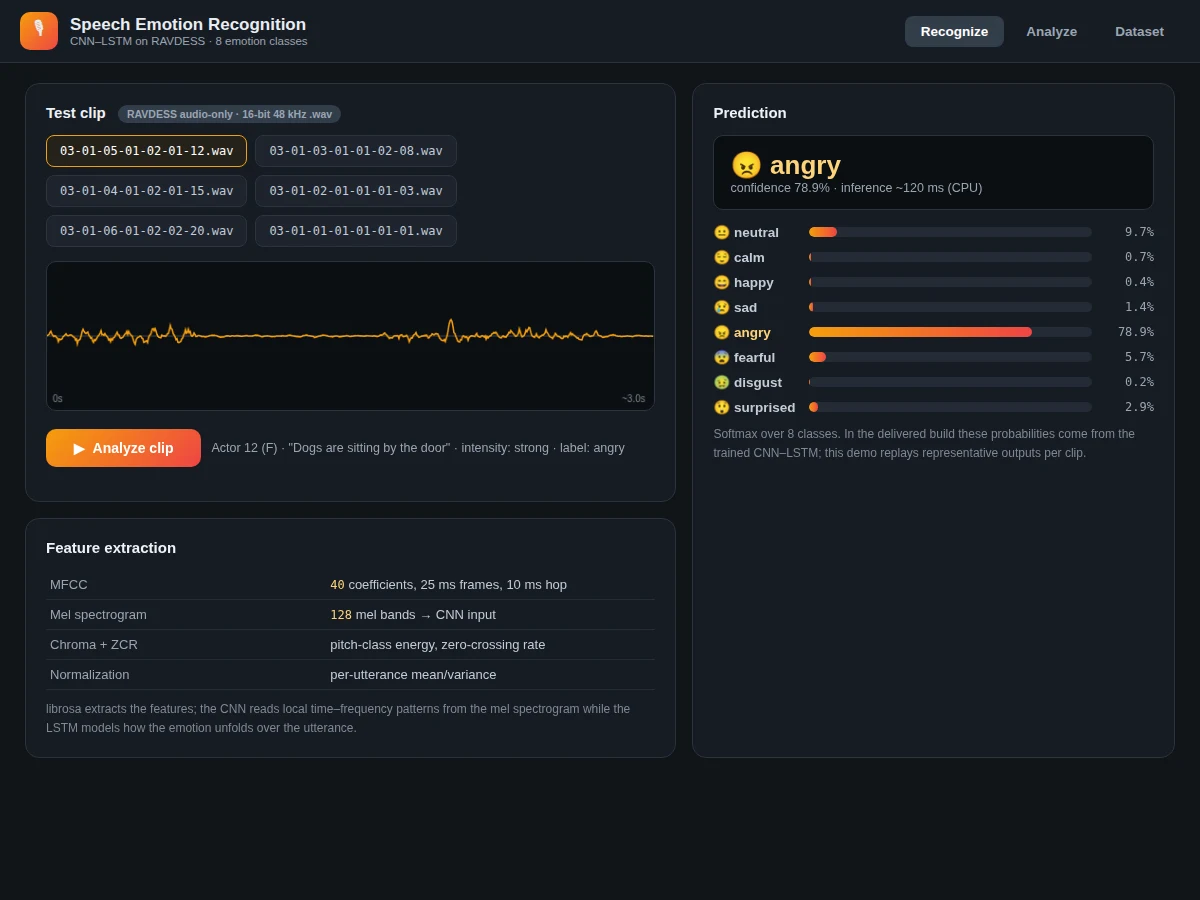Click the sad face emoji icon

click(x=721, y=307)
